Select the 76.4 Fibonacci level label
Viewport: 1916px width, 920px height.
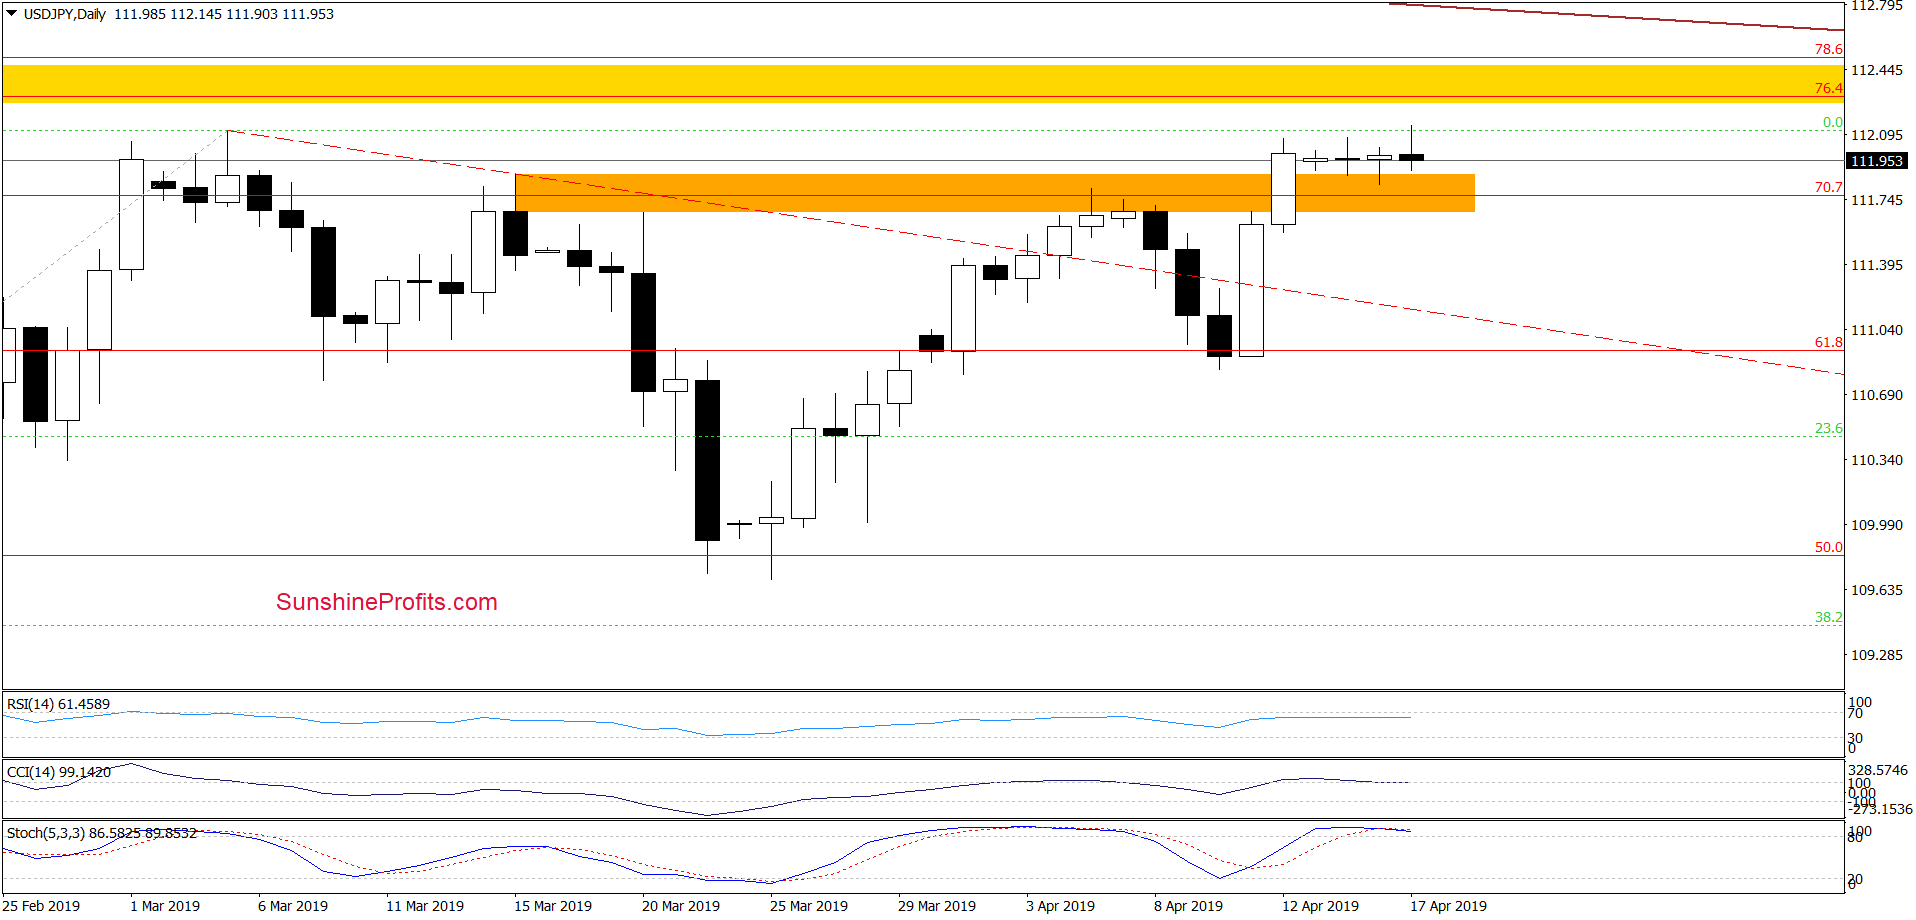1828,88
